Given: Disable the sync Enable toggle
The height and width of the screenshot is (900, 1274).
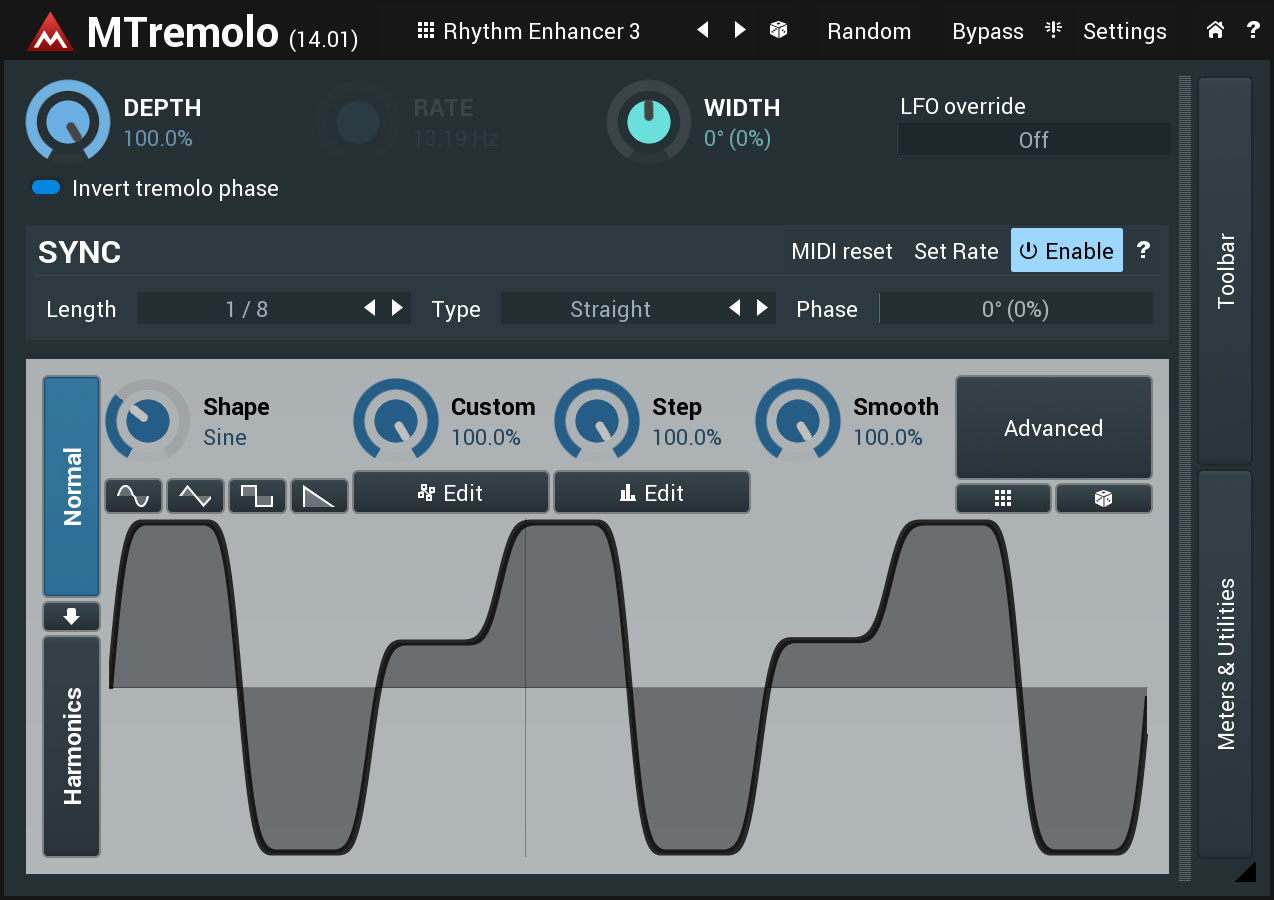Looking at the screenshot, I should tap(1066, 251).
